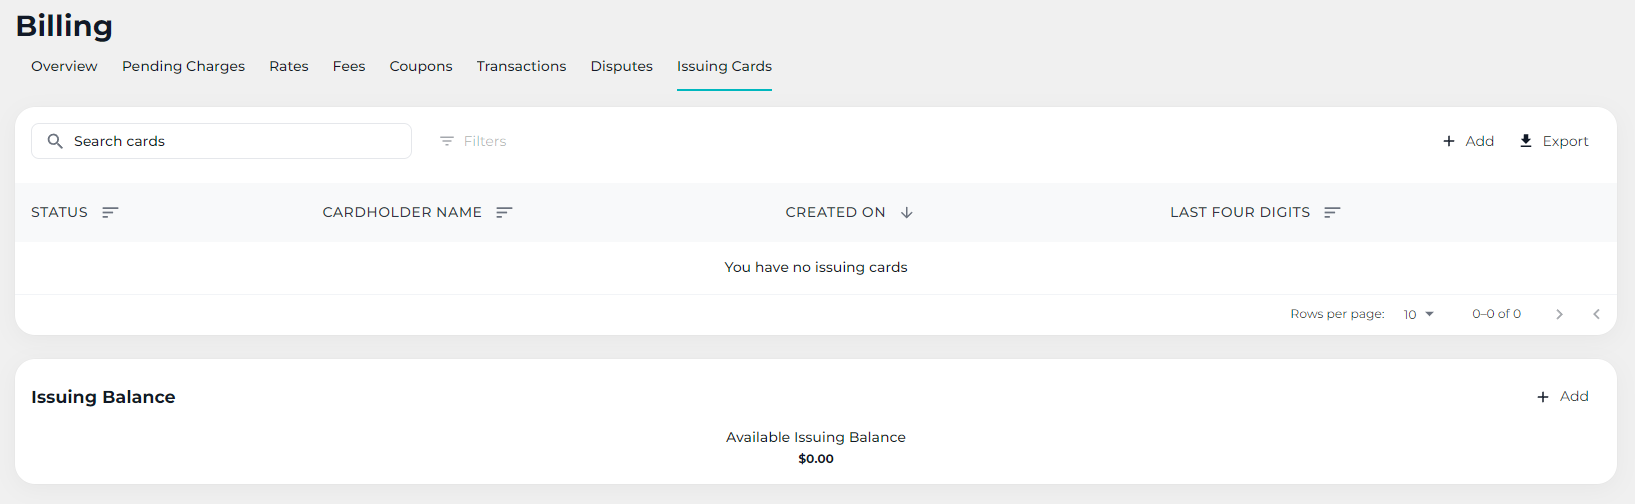Click the magnifier icon in search box
Screen dimensions: 1635x504
tap(55, 141)
